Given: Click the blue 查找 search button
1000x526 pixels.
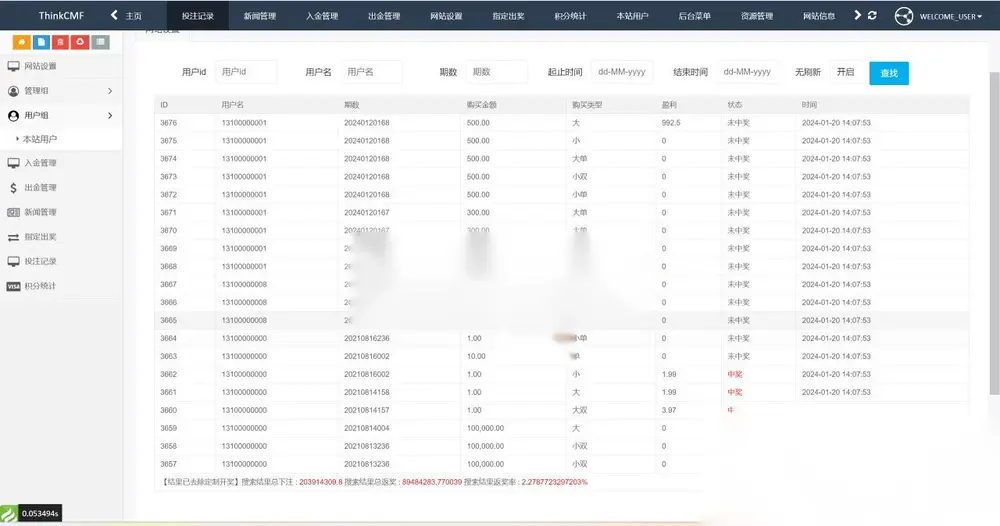Looking at the screenshot, I should pyautogui.click(x=889, y=73).
